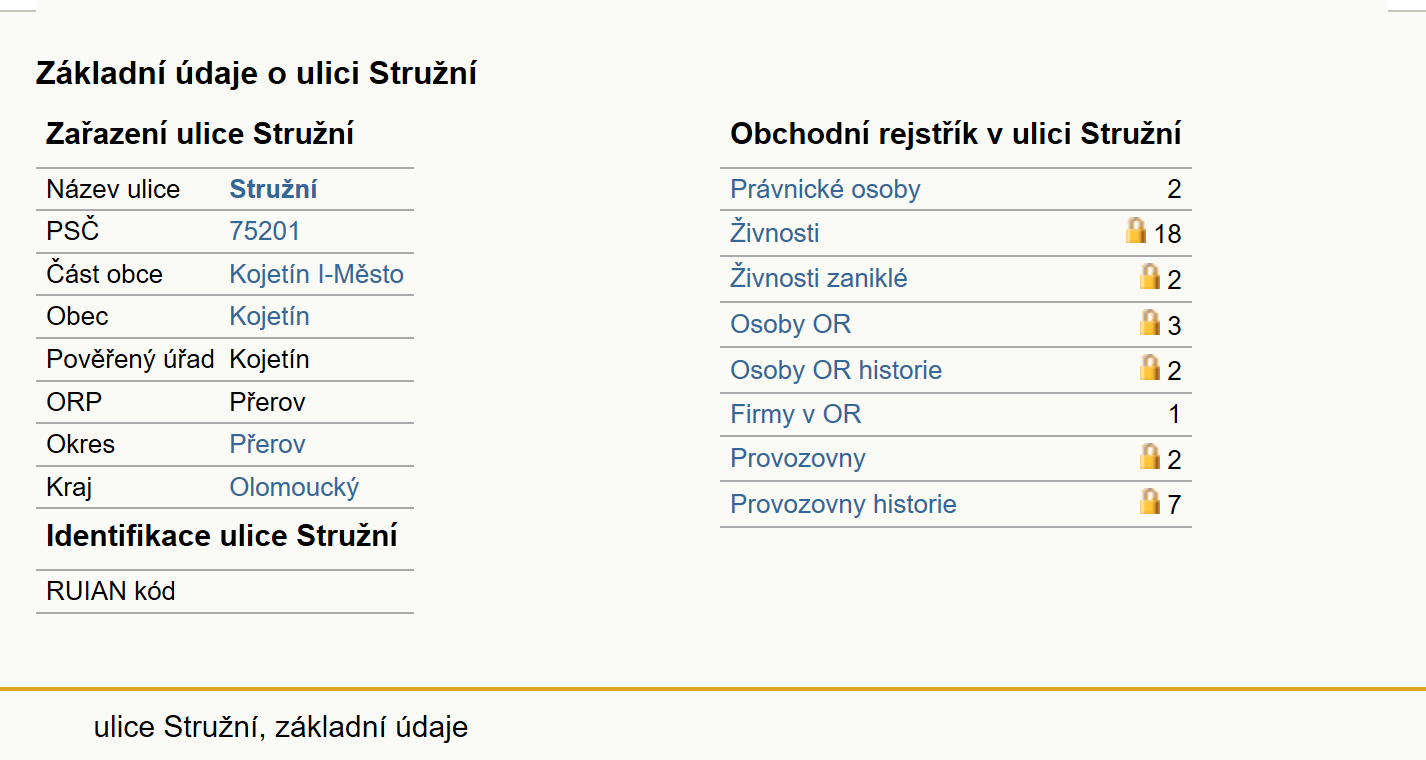Click the lock icon beside Živnosti count
The width and height of the screenshot is (1426, 760).
(1135, 231)
